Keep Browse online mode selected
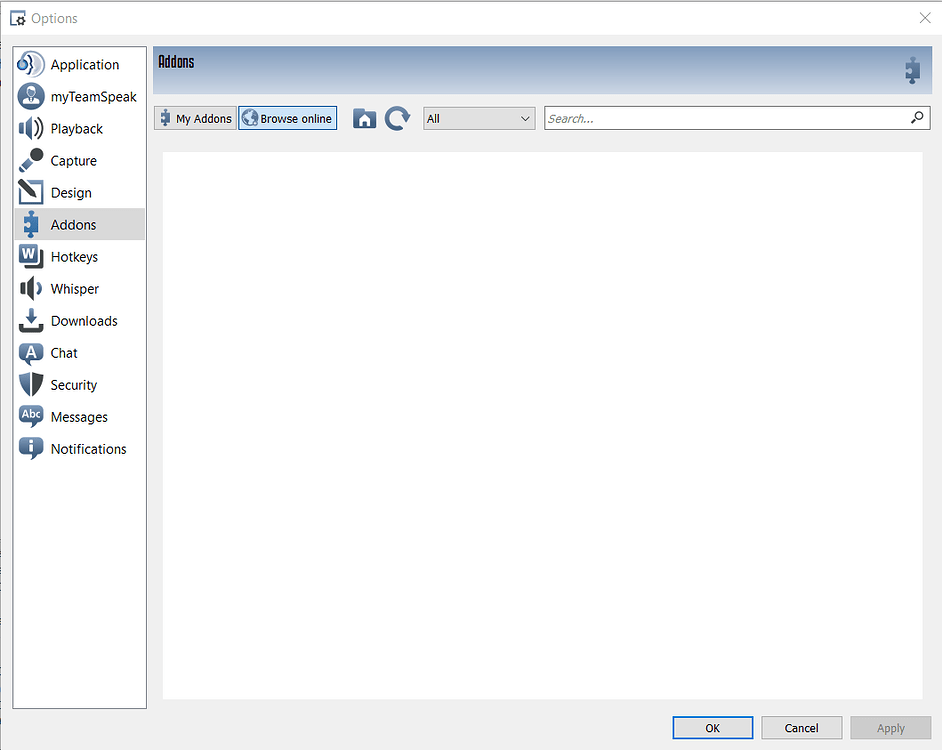This screenshot has height=750, width=942. 287,118
